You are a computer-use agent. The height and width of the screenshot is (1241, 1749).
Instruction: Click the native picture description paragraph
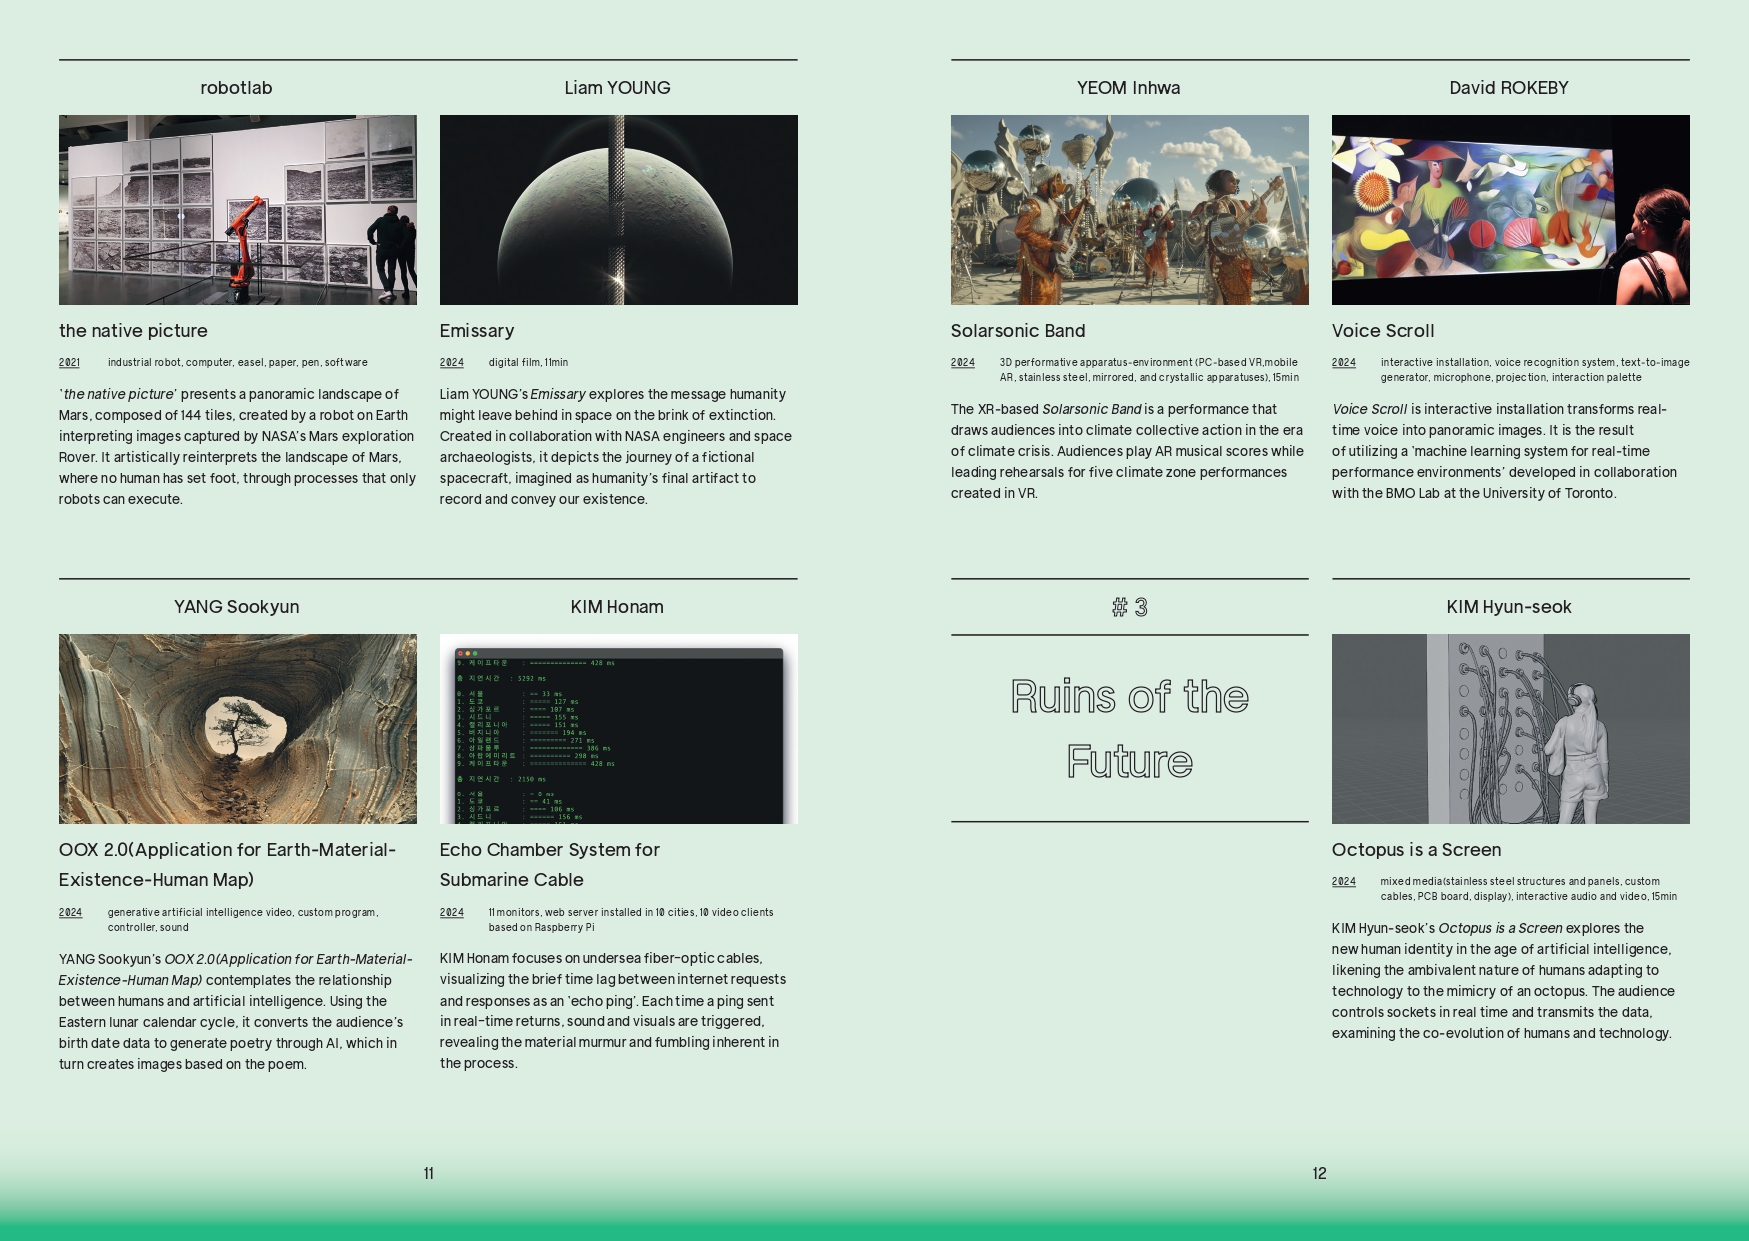tap(238, 447)
